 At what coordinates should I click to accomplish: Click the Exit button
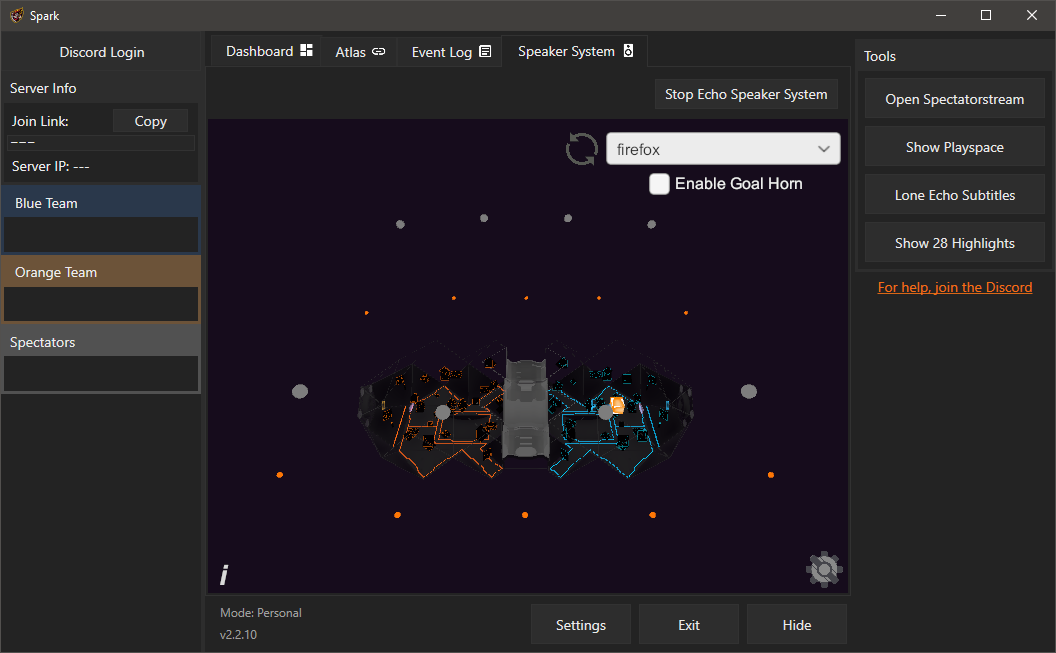pos(688,625)
